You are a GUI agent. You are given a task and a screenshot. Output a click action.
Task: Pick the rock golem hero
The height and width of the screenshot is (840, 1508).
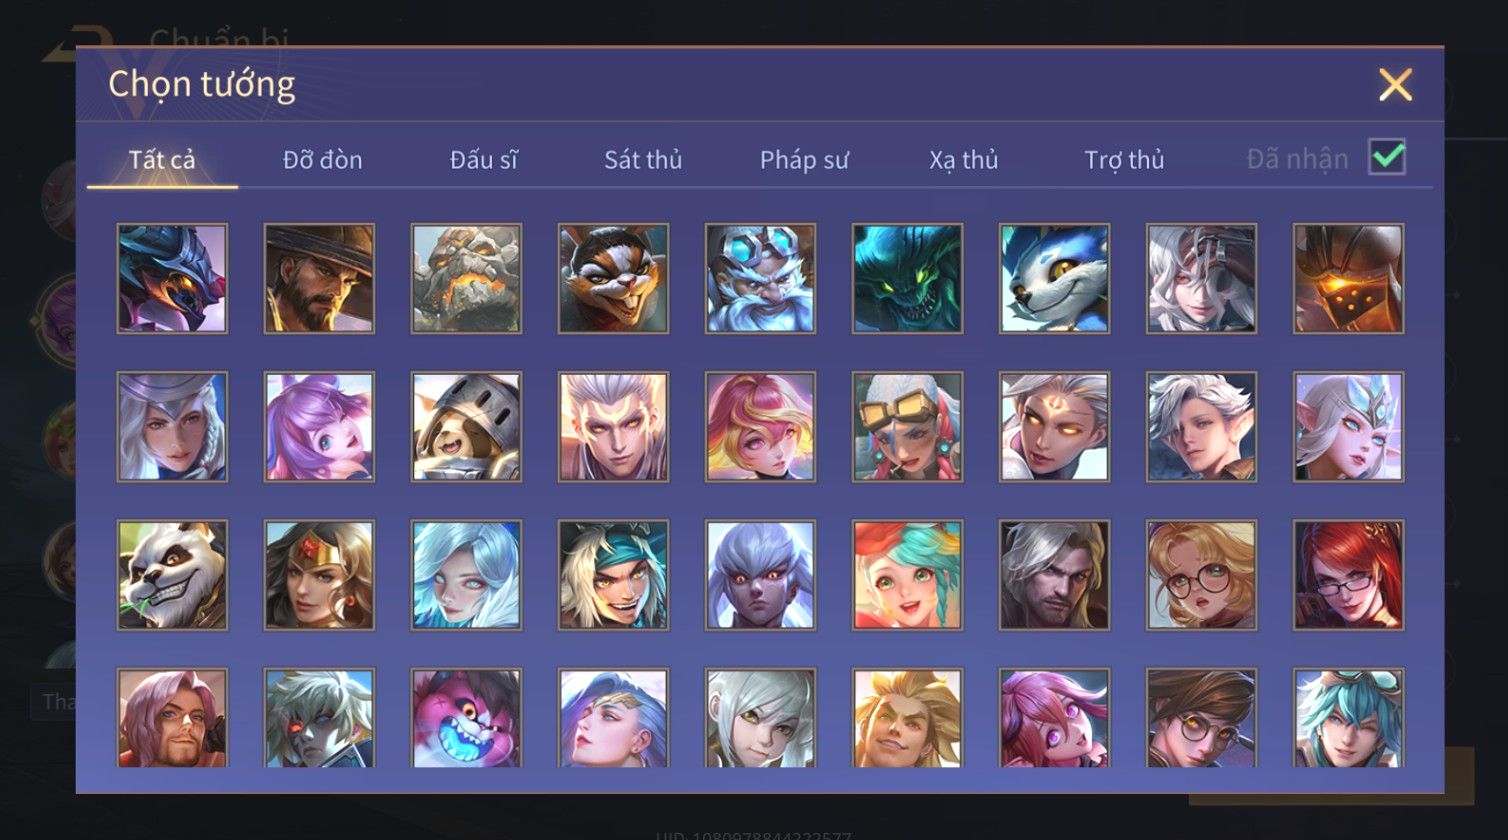(x=466, y=278)
